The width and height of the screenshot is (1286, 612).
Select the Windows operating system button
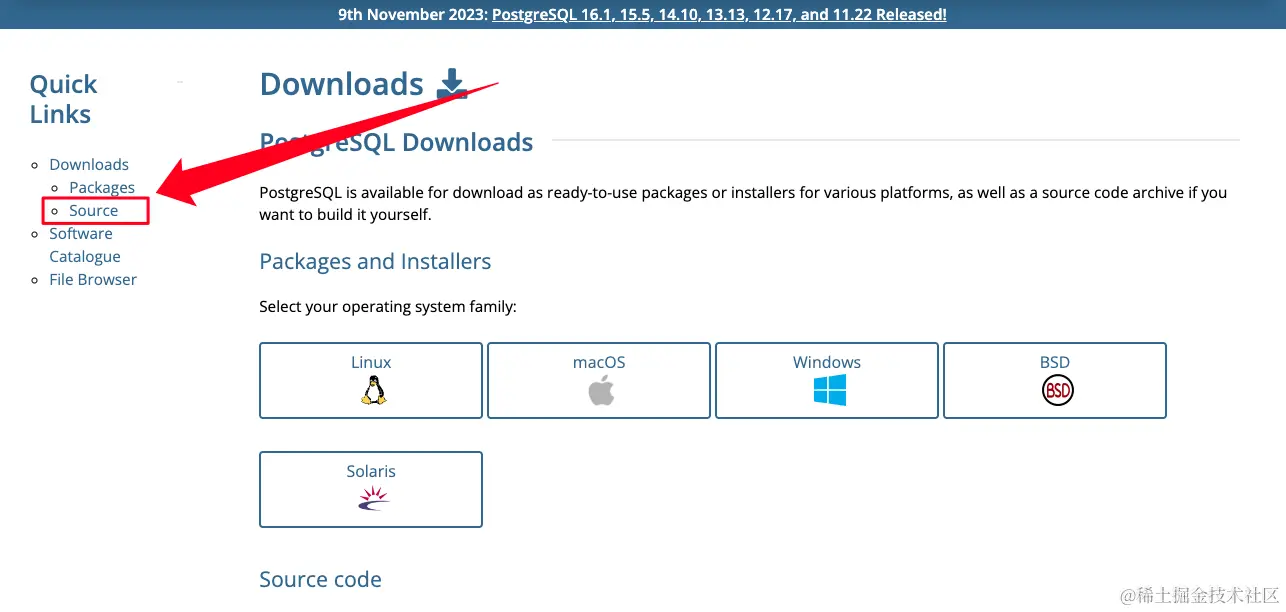coord(827,380)
